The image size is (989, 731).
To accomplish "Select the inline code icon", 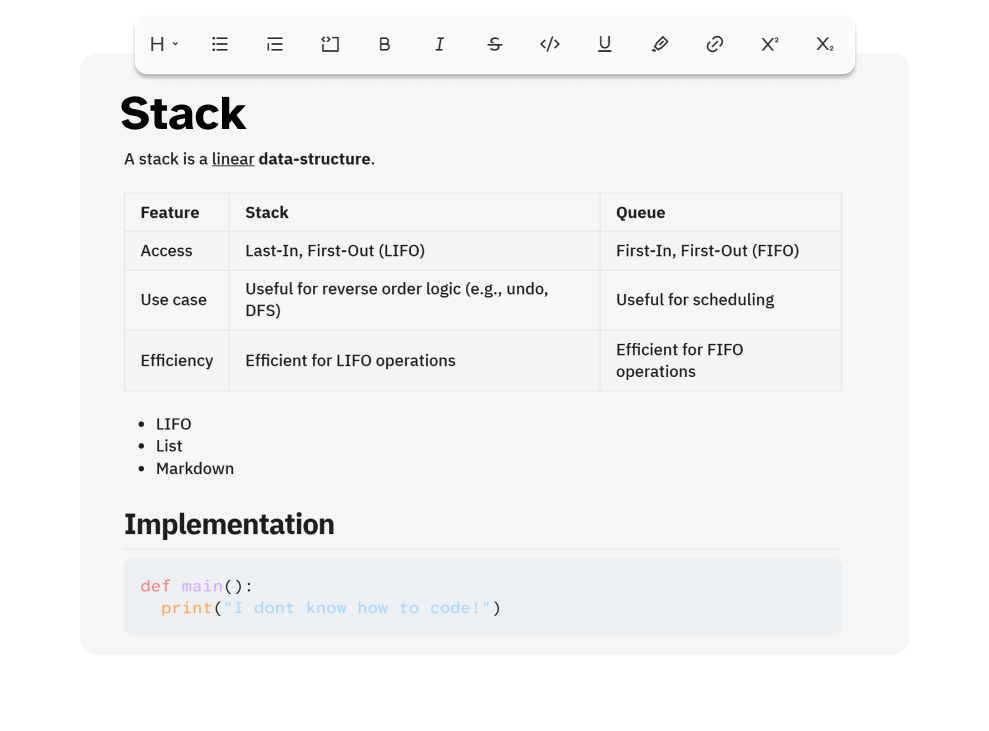I will pos(549,44).
